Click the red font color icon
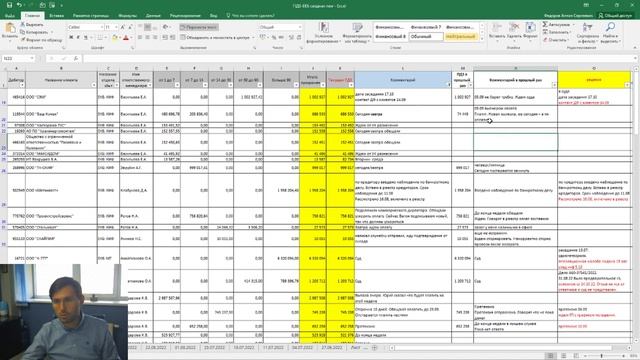 click(x=126, y=38)
